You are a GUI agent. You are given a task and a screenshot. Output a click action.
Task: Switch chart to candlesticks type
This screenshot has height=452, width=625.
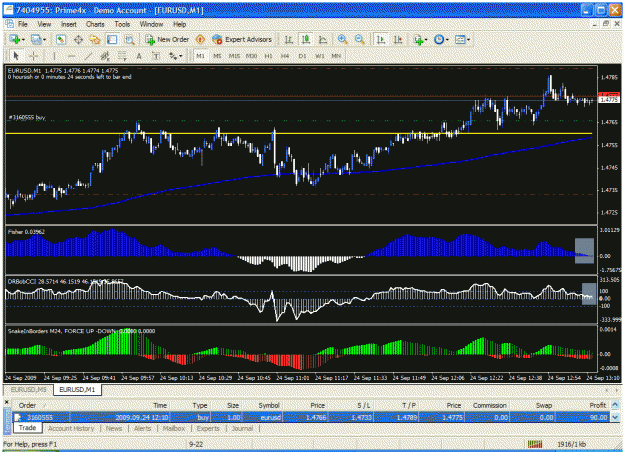306,39
